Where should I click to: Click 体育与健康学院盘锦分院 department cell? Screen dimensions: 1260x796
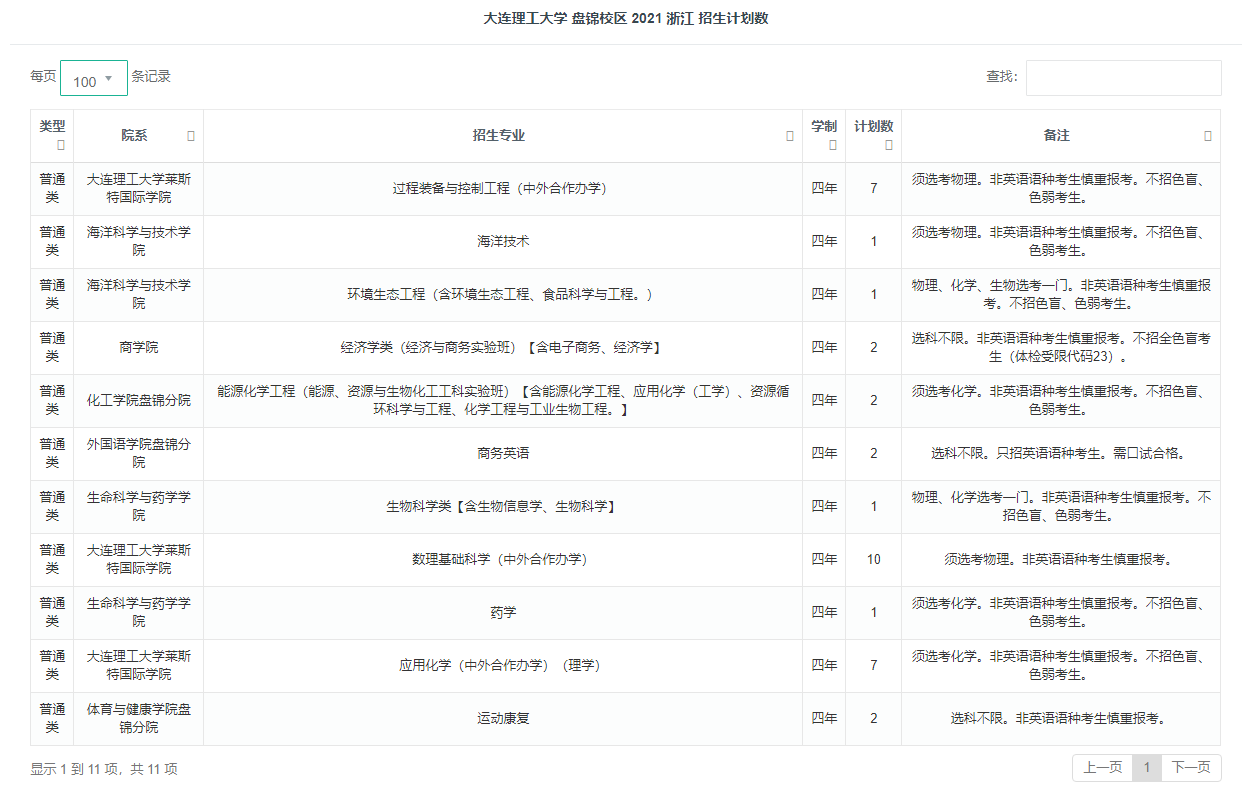pyautogui.click(x=138, y=718)
